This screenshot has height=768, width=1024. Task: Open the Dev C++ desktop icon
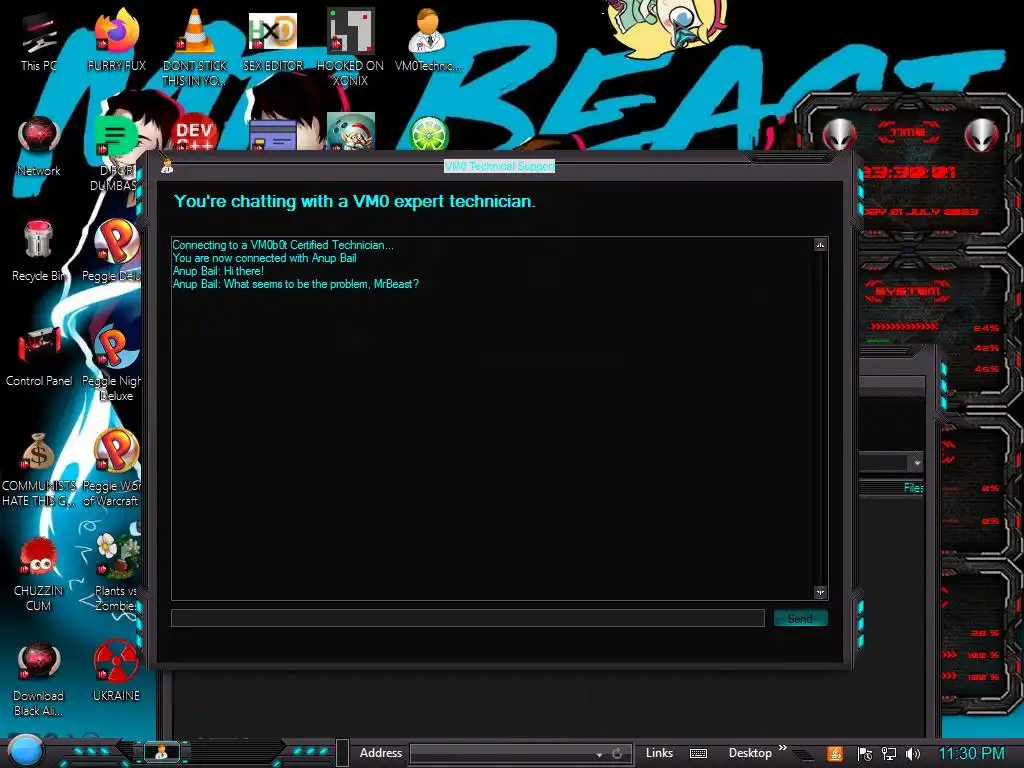(x=195, y=134)
